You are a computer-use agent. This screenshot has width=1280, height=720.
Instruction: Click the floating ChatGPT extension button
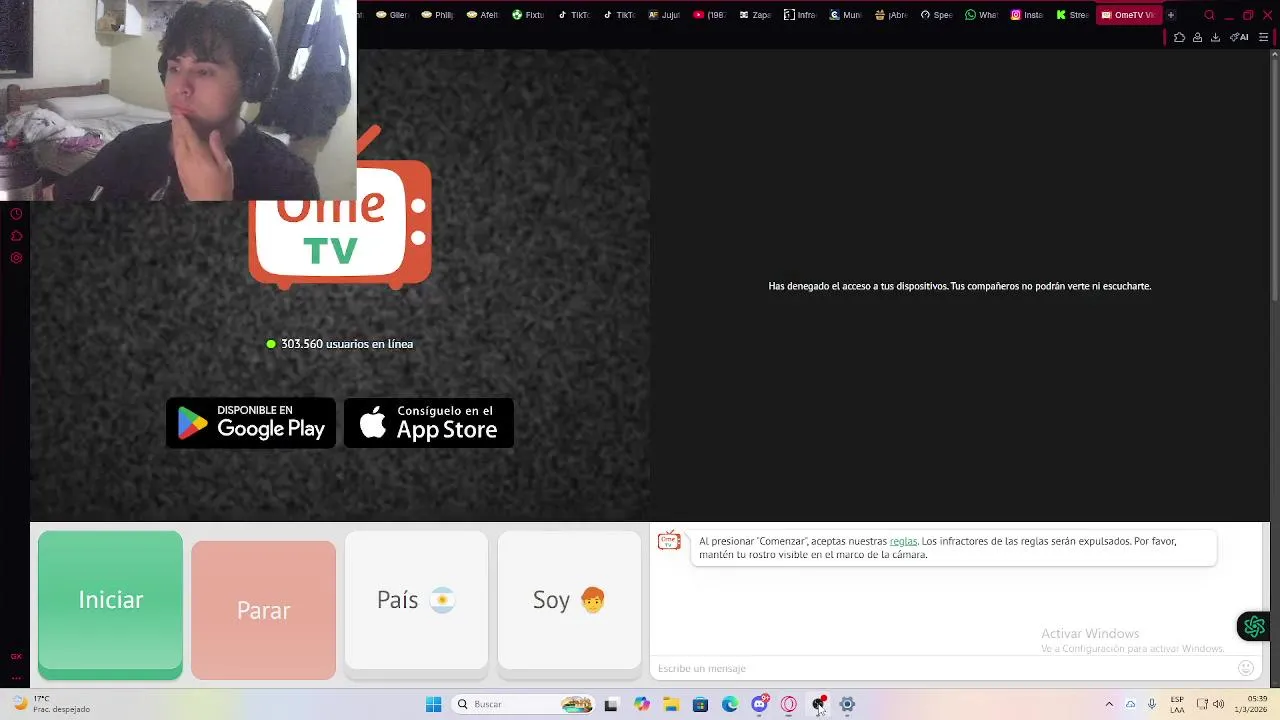pos(1254,627)
